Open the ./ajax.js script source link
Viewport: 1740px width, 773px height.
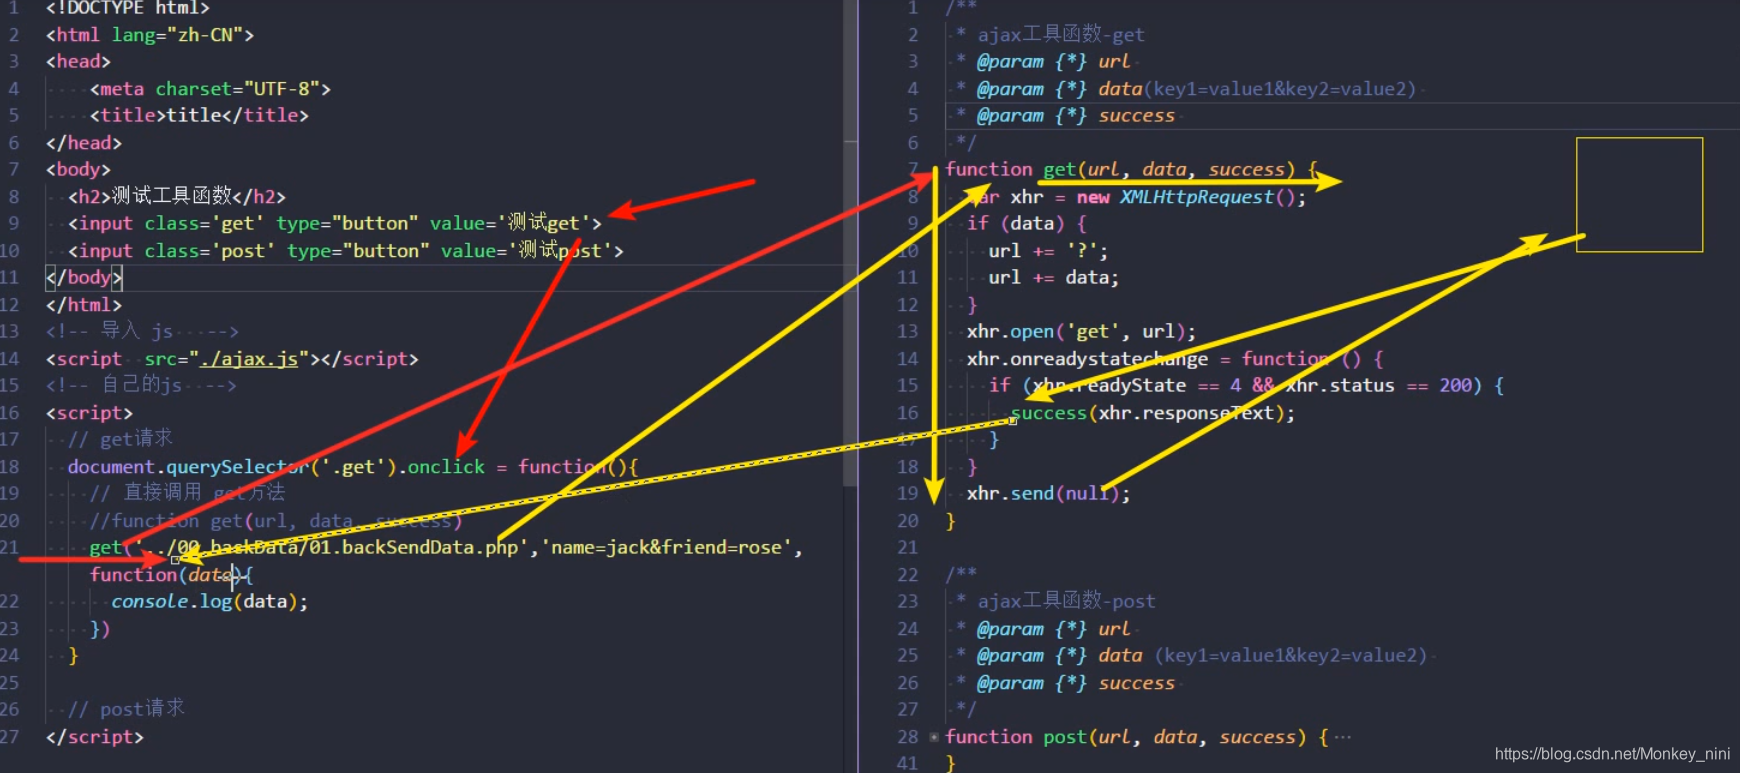tap(249, 359)
